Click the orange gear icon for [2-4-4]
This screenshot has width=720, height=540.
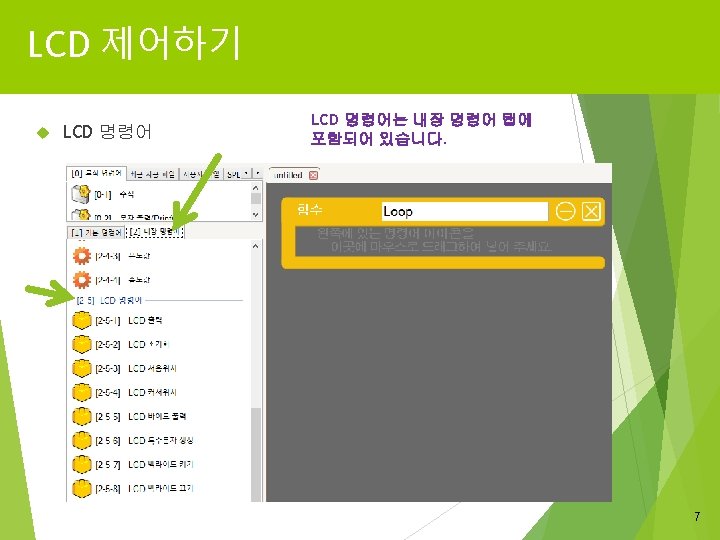pos(82,280)
